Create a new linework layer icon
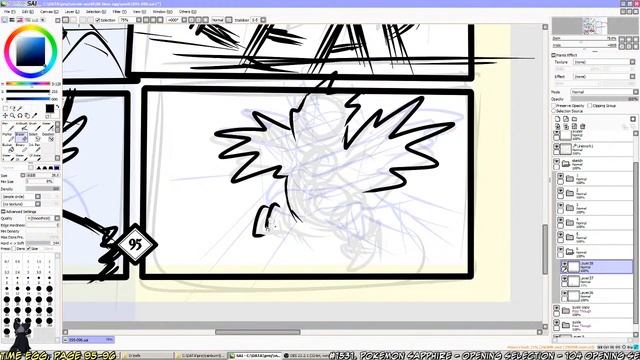The image size is (640, 360). 566,119
